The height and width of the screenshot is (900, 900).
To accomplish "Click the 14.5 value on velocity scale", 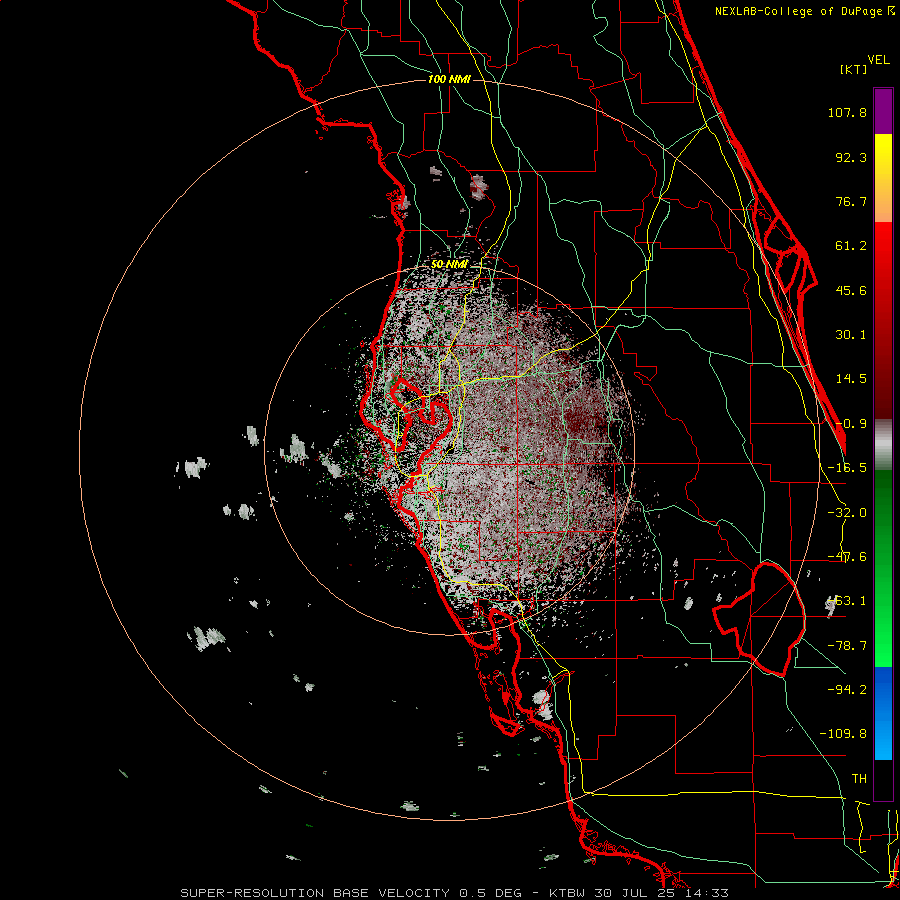I will coord(851,379).
